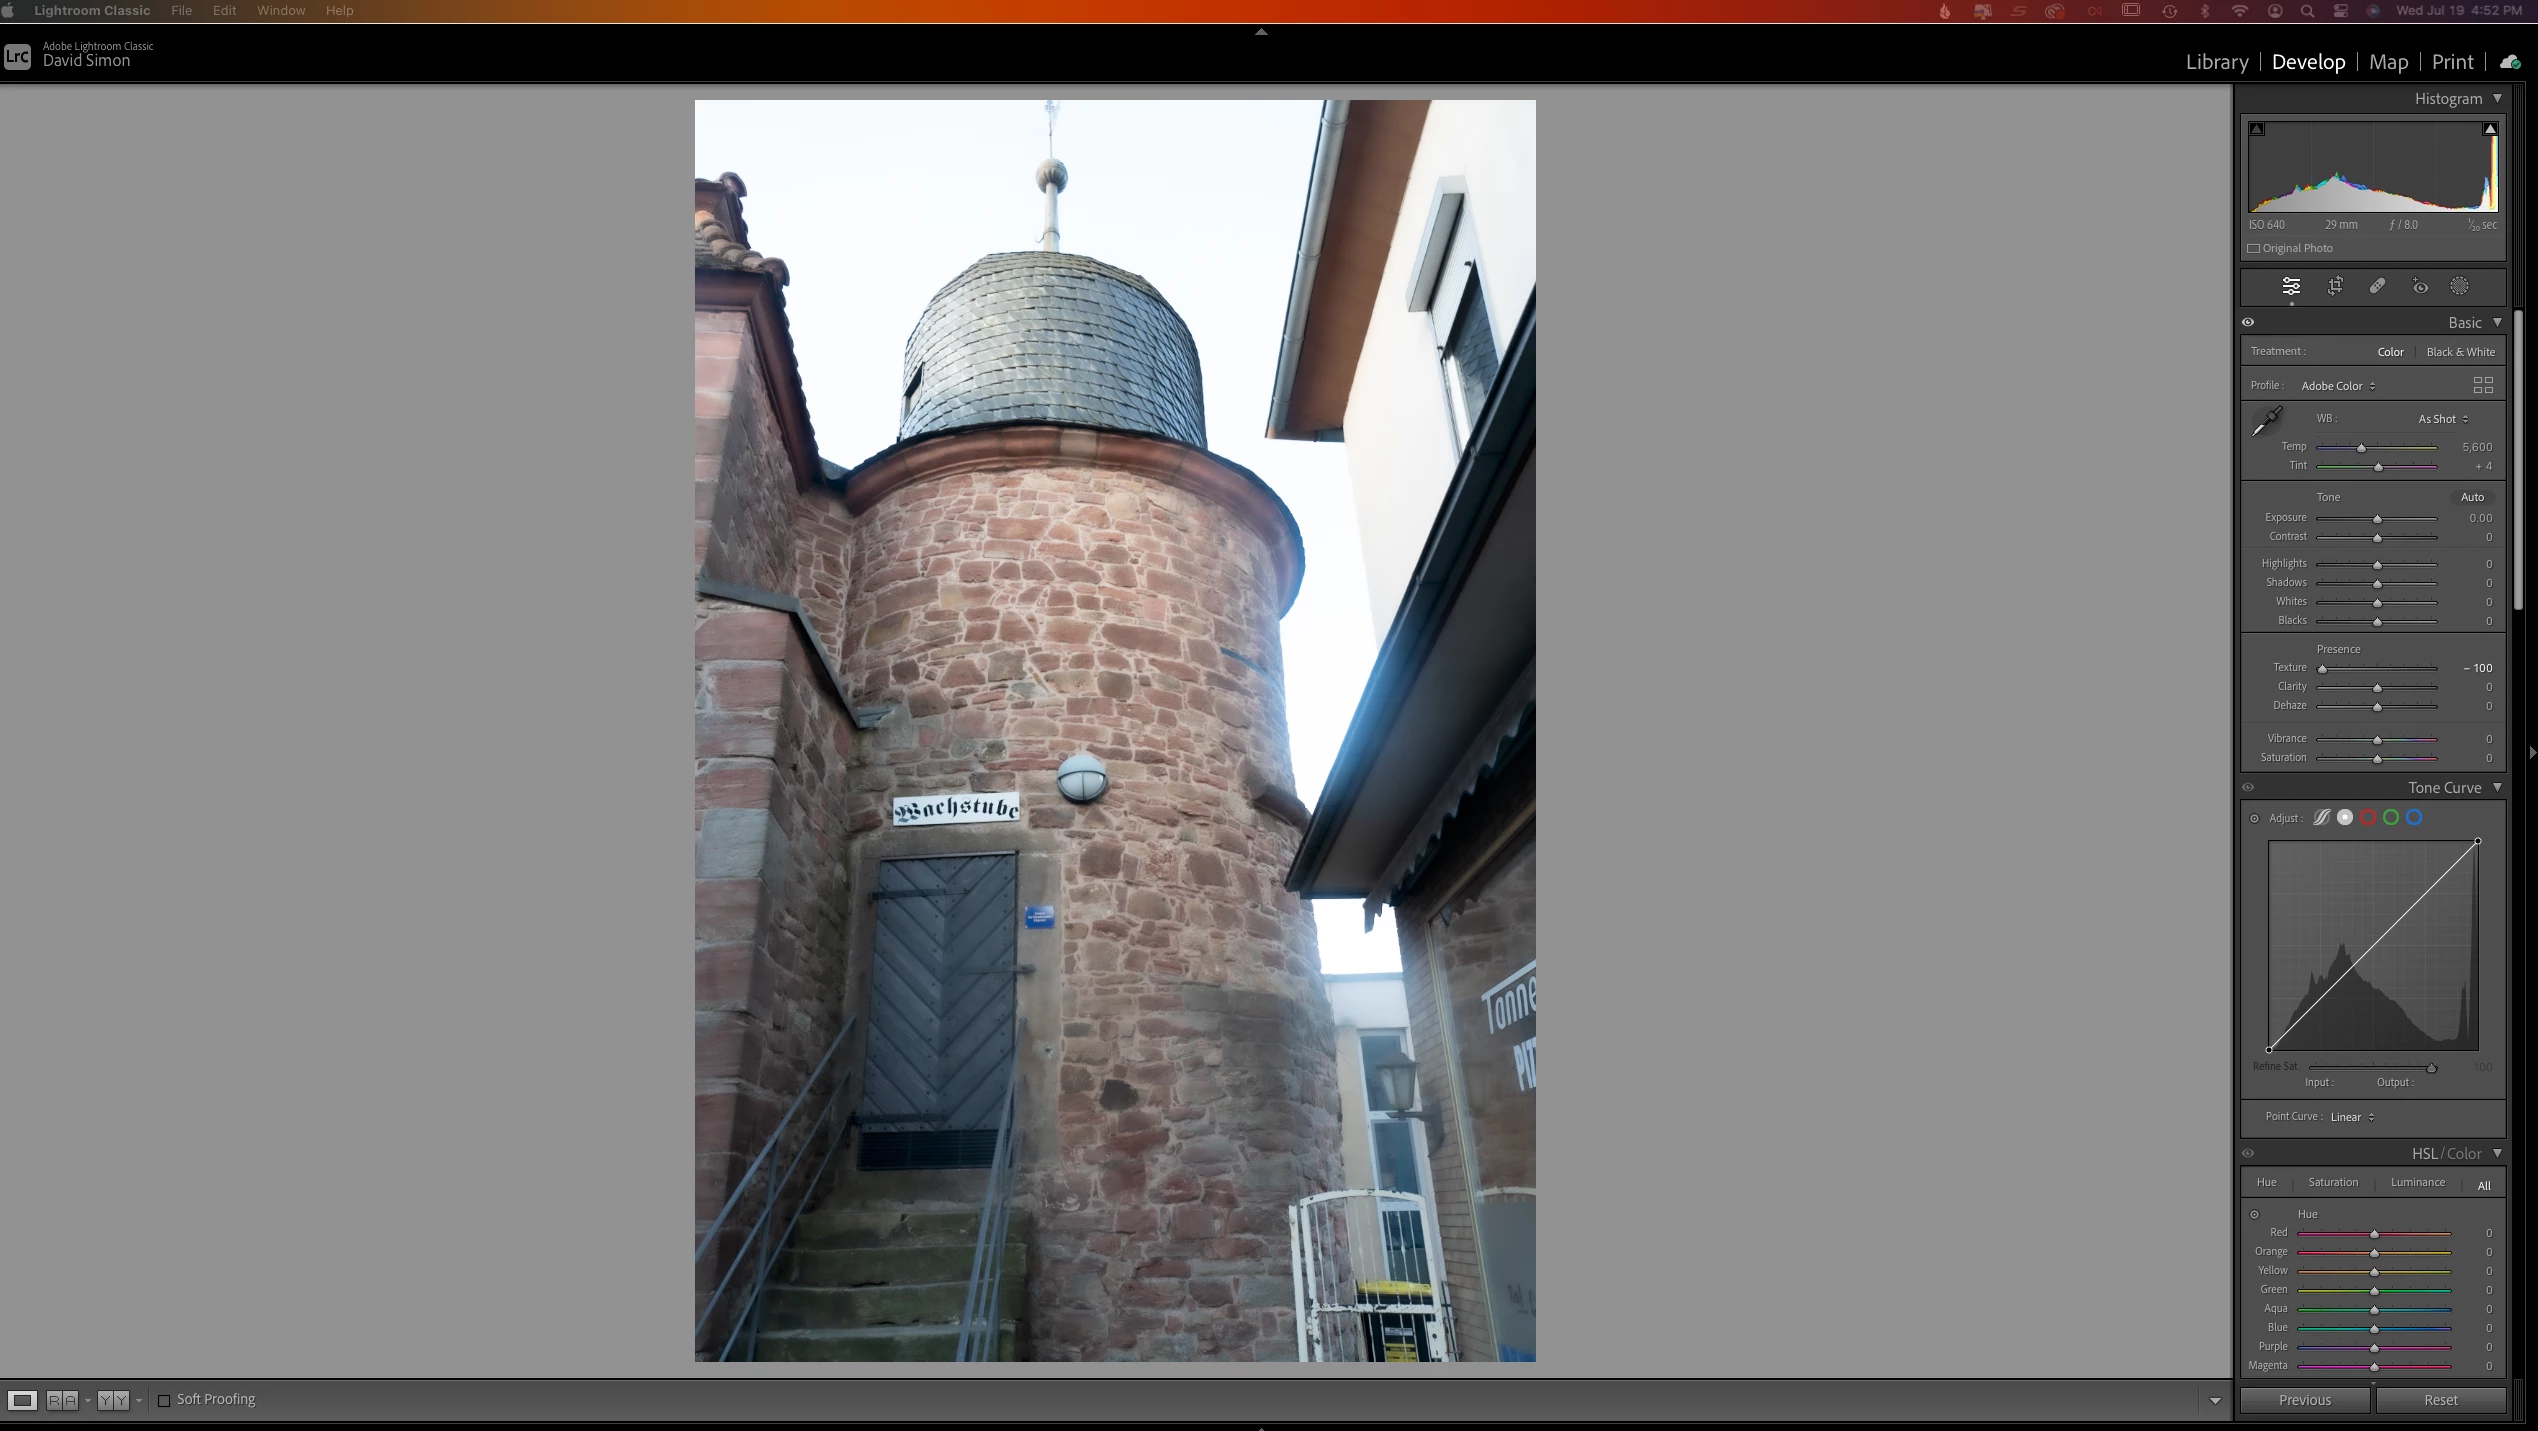Click the Reference View RA button
2538x1431 pixels.
[x=62, y=1400]
